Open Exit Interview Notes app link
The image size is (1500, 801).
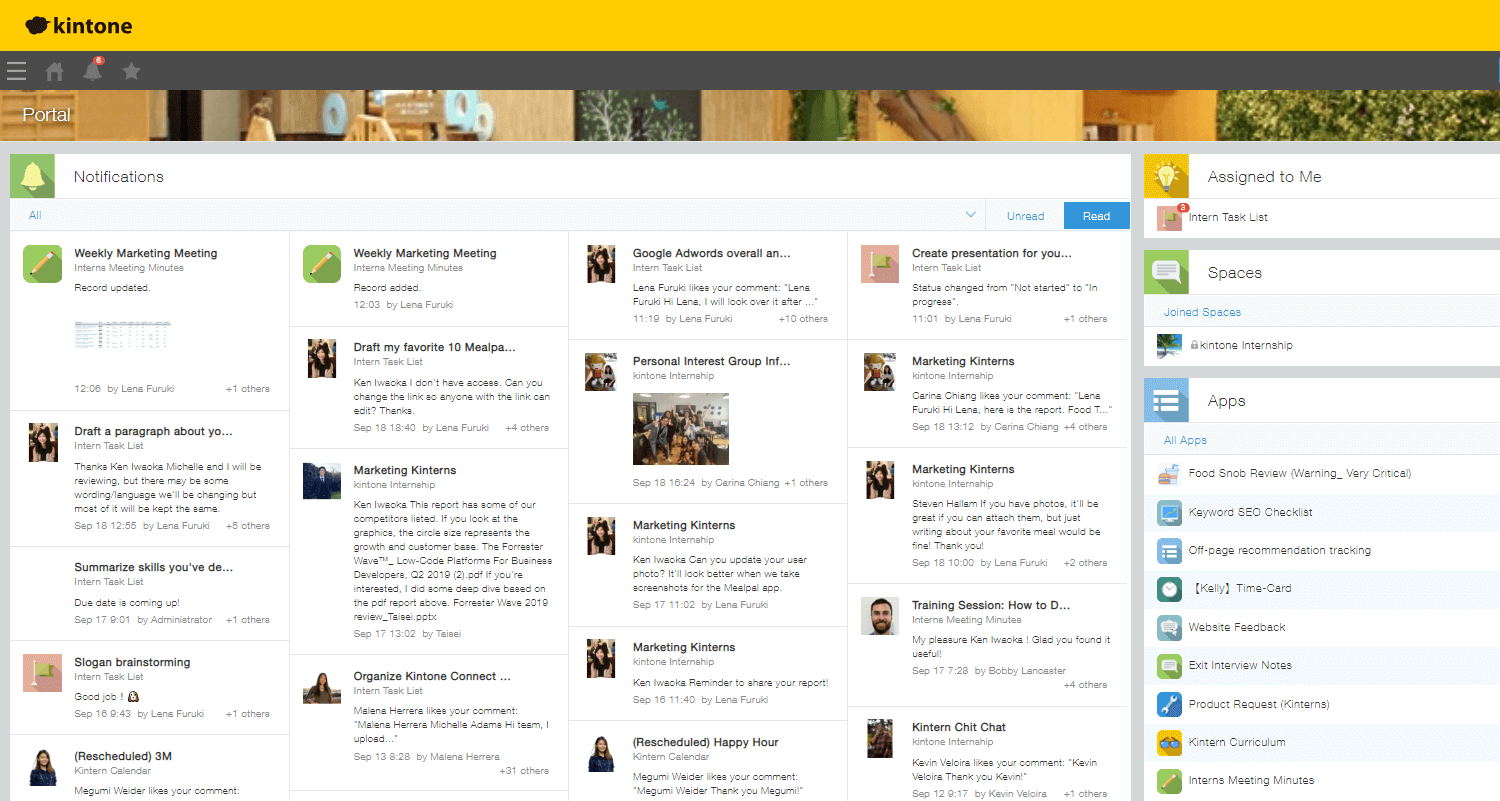click(x=1240, y=665)
